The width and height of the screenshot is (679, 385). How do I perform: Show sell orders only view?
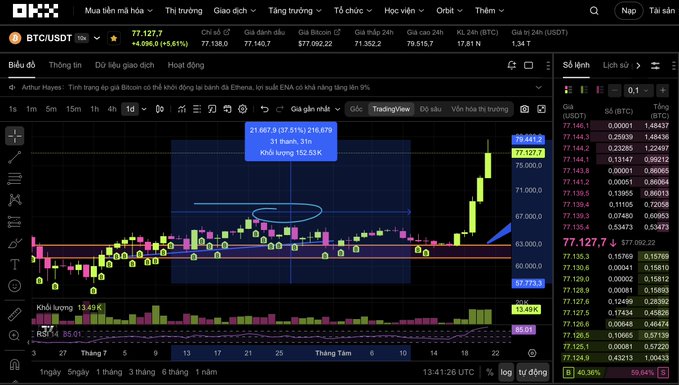pyautogui.click(x=600, y=90)
